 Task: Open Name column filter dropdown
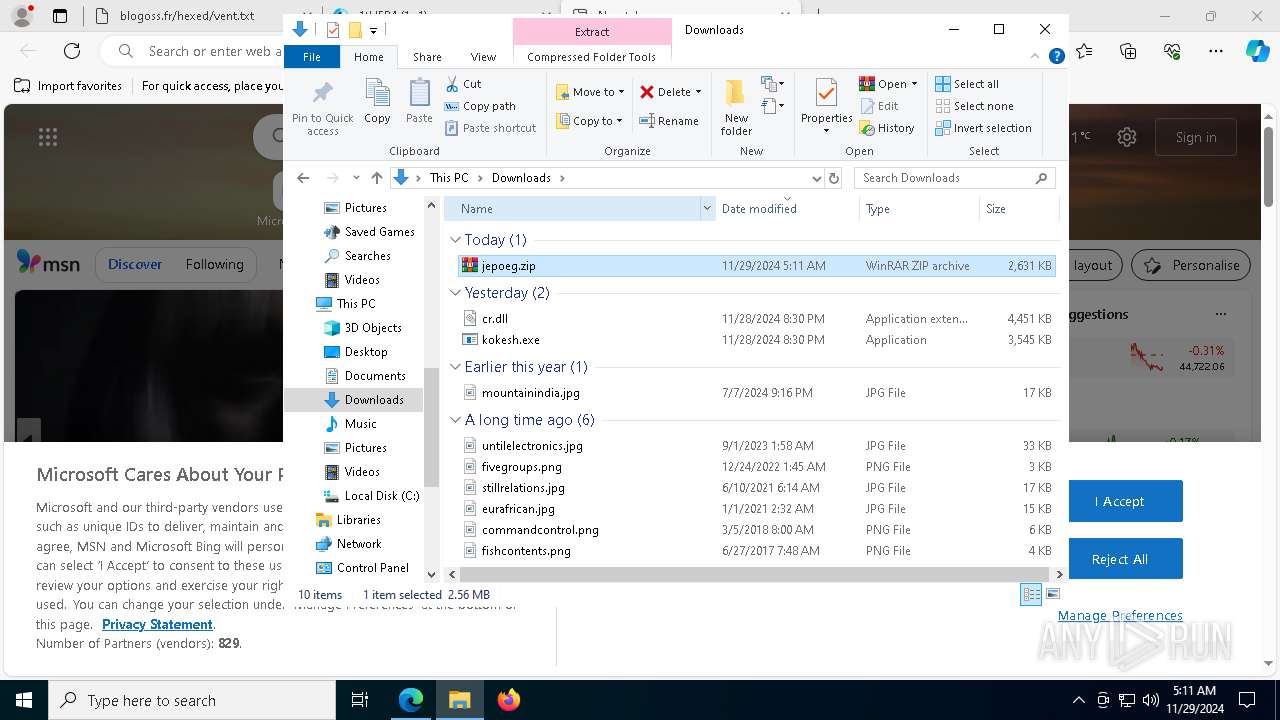(707, 209)
